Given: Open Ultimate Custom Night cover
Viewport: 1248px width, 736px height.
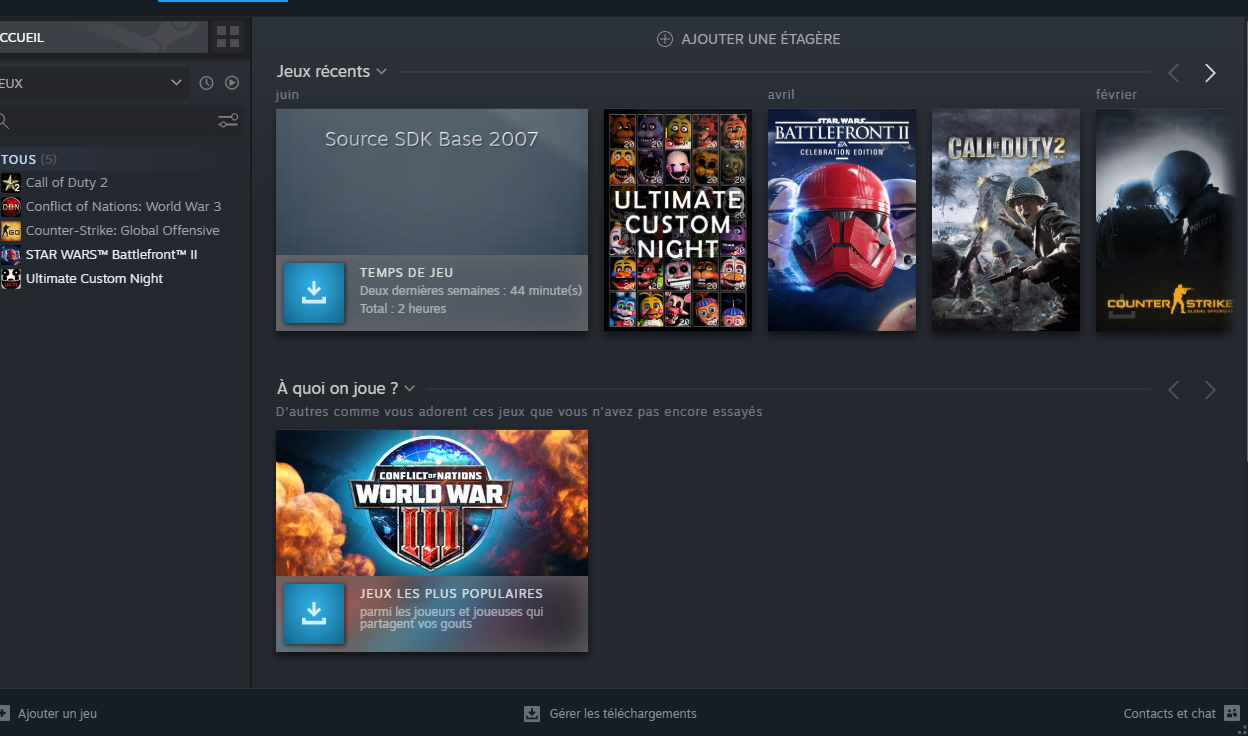Looking at the screenshot, I should pos(678,220).
